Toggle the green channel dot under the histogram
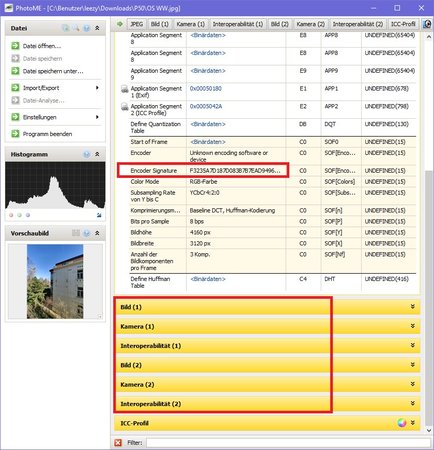Image resolution: width=434 pixels, height=450 pixels. pos(20,215)
